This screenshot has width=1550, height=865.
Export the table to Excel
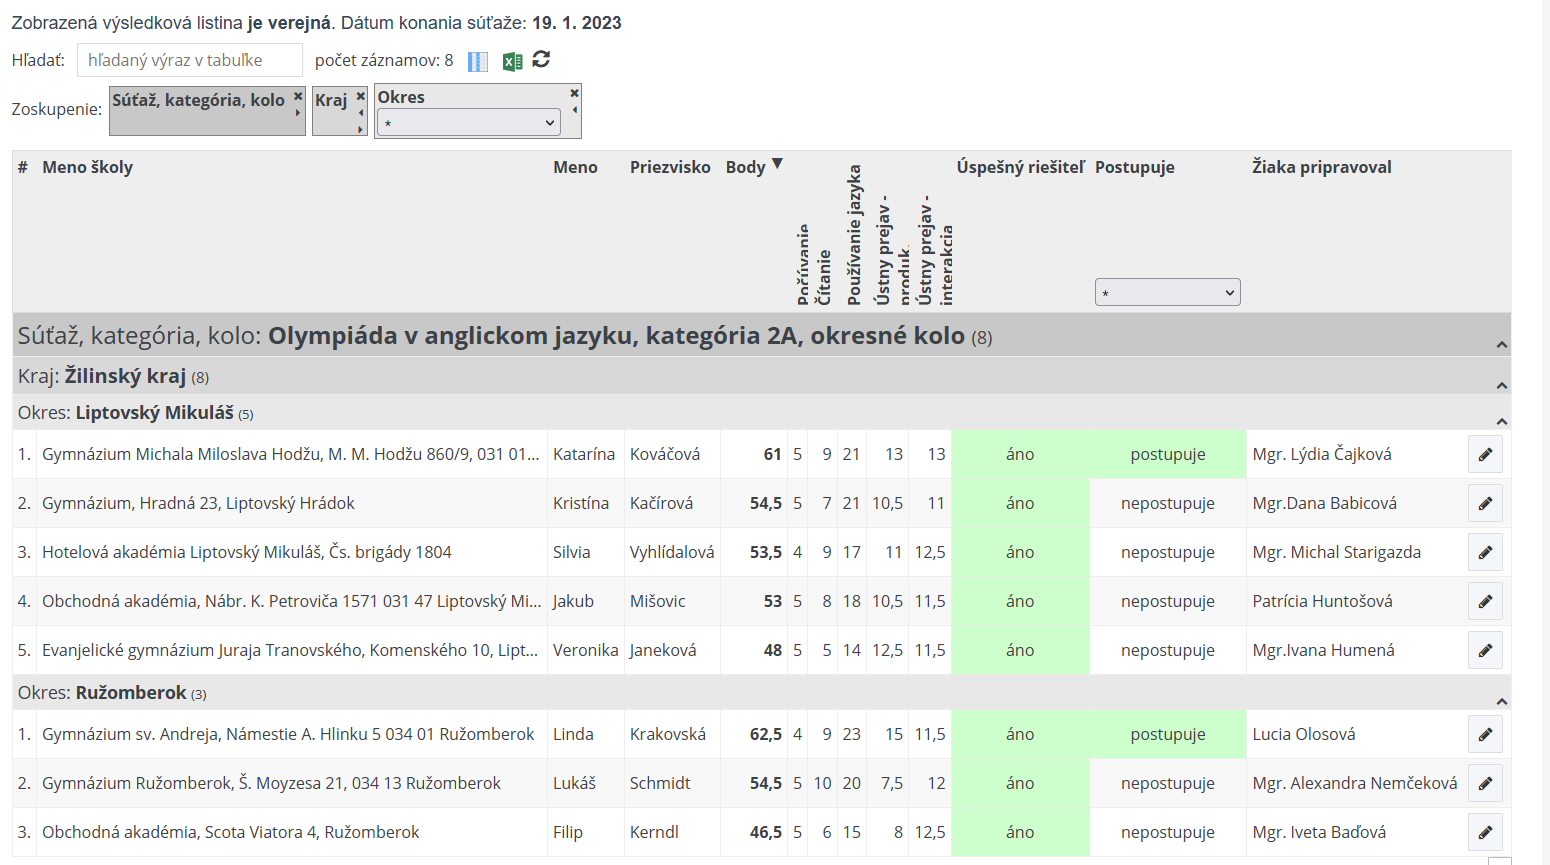(x=512, y=61)
